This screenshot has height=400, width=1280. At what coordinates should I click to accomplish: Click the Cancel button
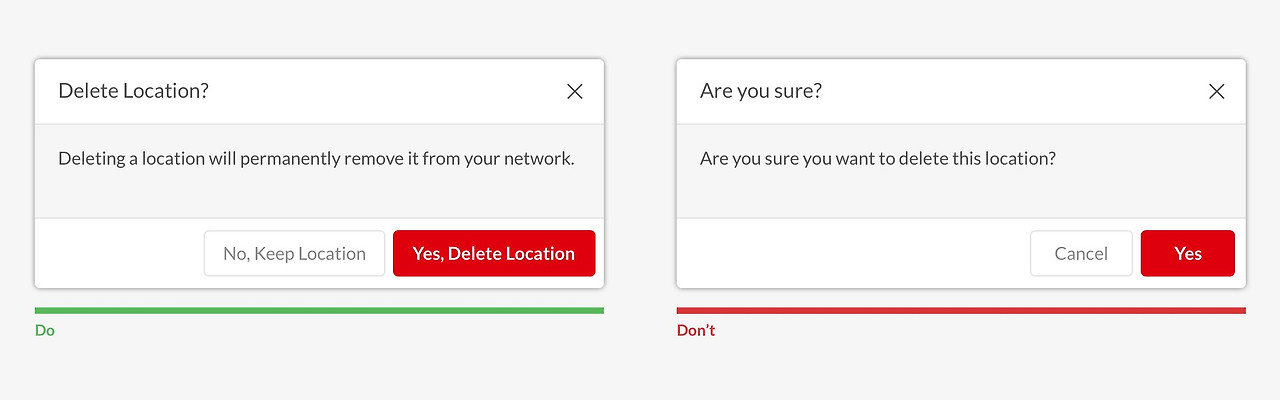tap(1081, 254)
